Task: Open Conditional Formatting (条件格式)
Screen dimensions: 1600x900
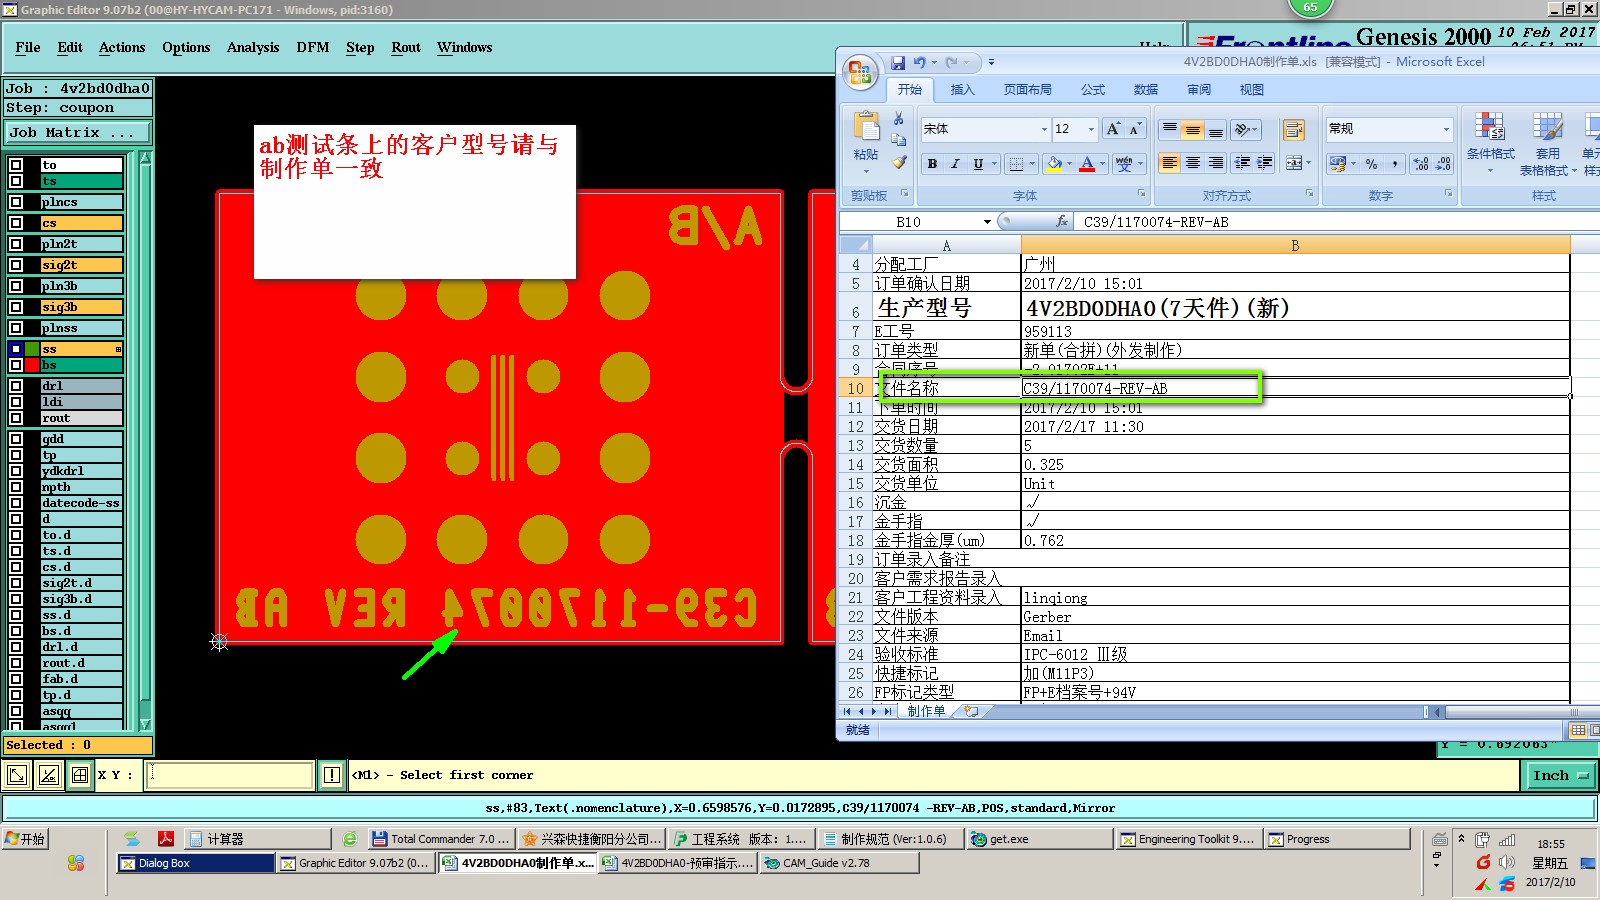Action: coord(1490,142)
